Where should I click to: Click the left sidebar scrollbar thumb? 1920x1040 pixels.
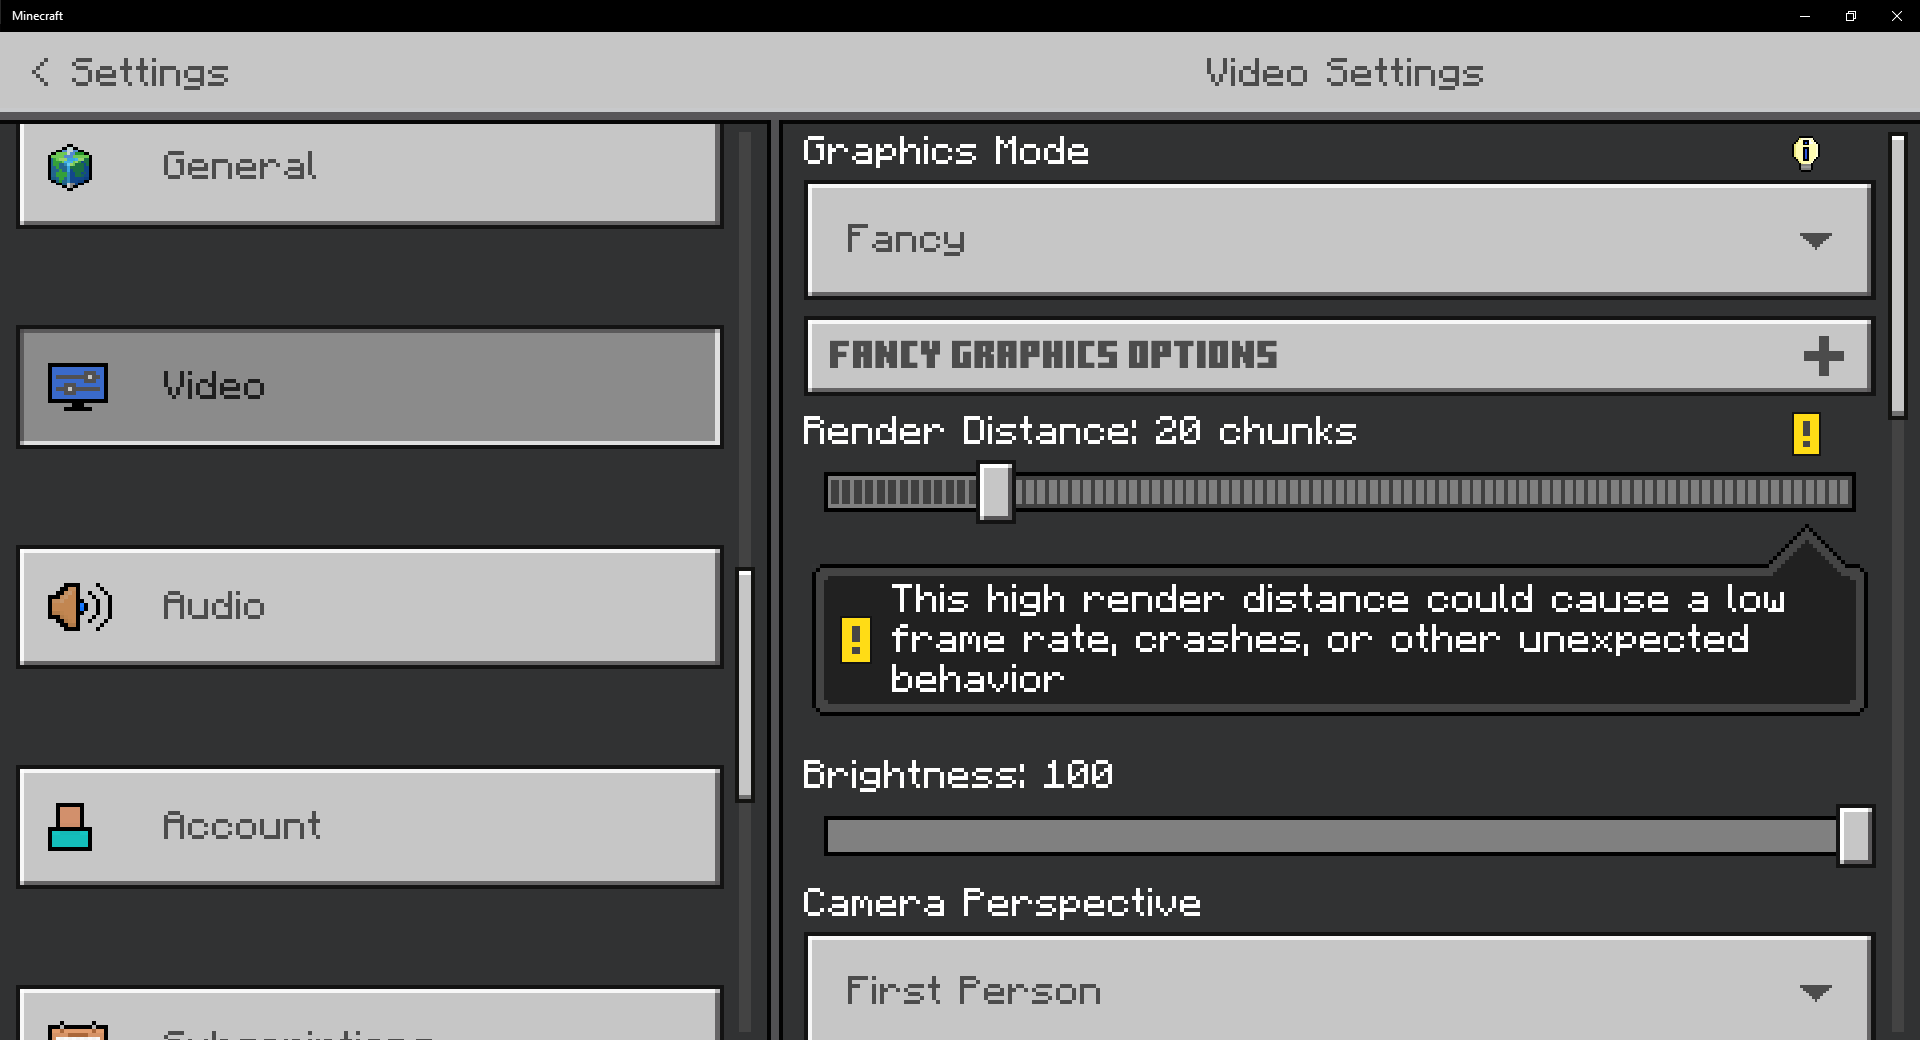point(745,685)
